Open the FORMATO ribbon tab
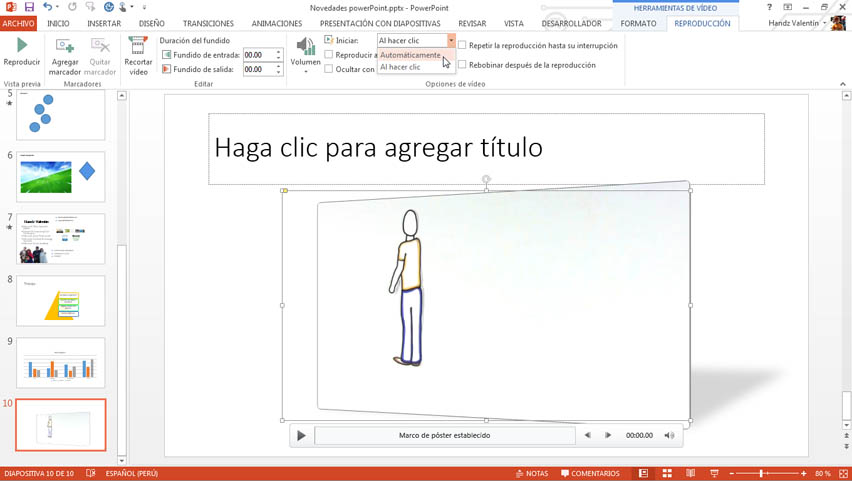The width and height of the screenshot is (852, 481). pos(638,23)
